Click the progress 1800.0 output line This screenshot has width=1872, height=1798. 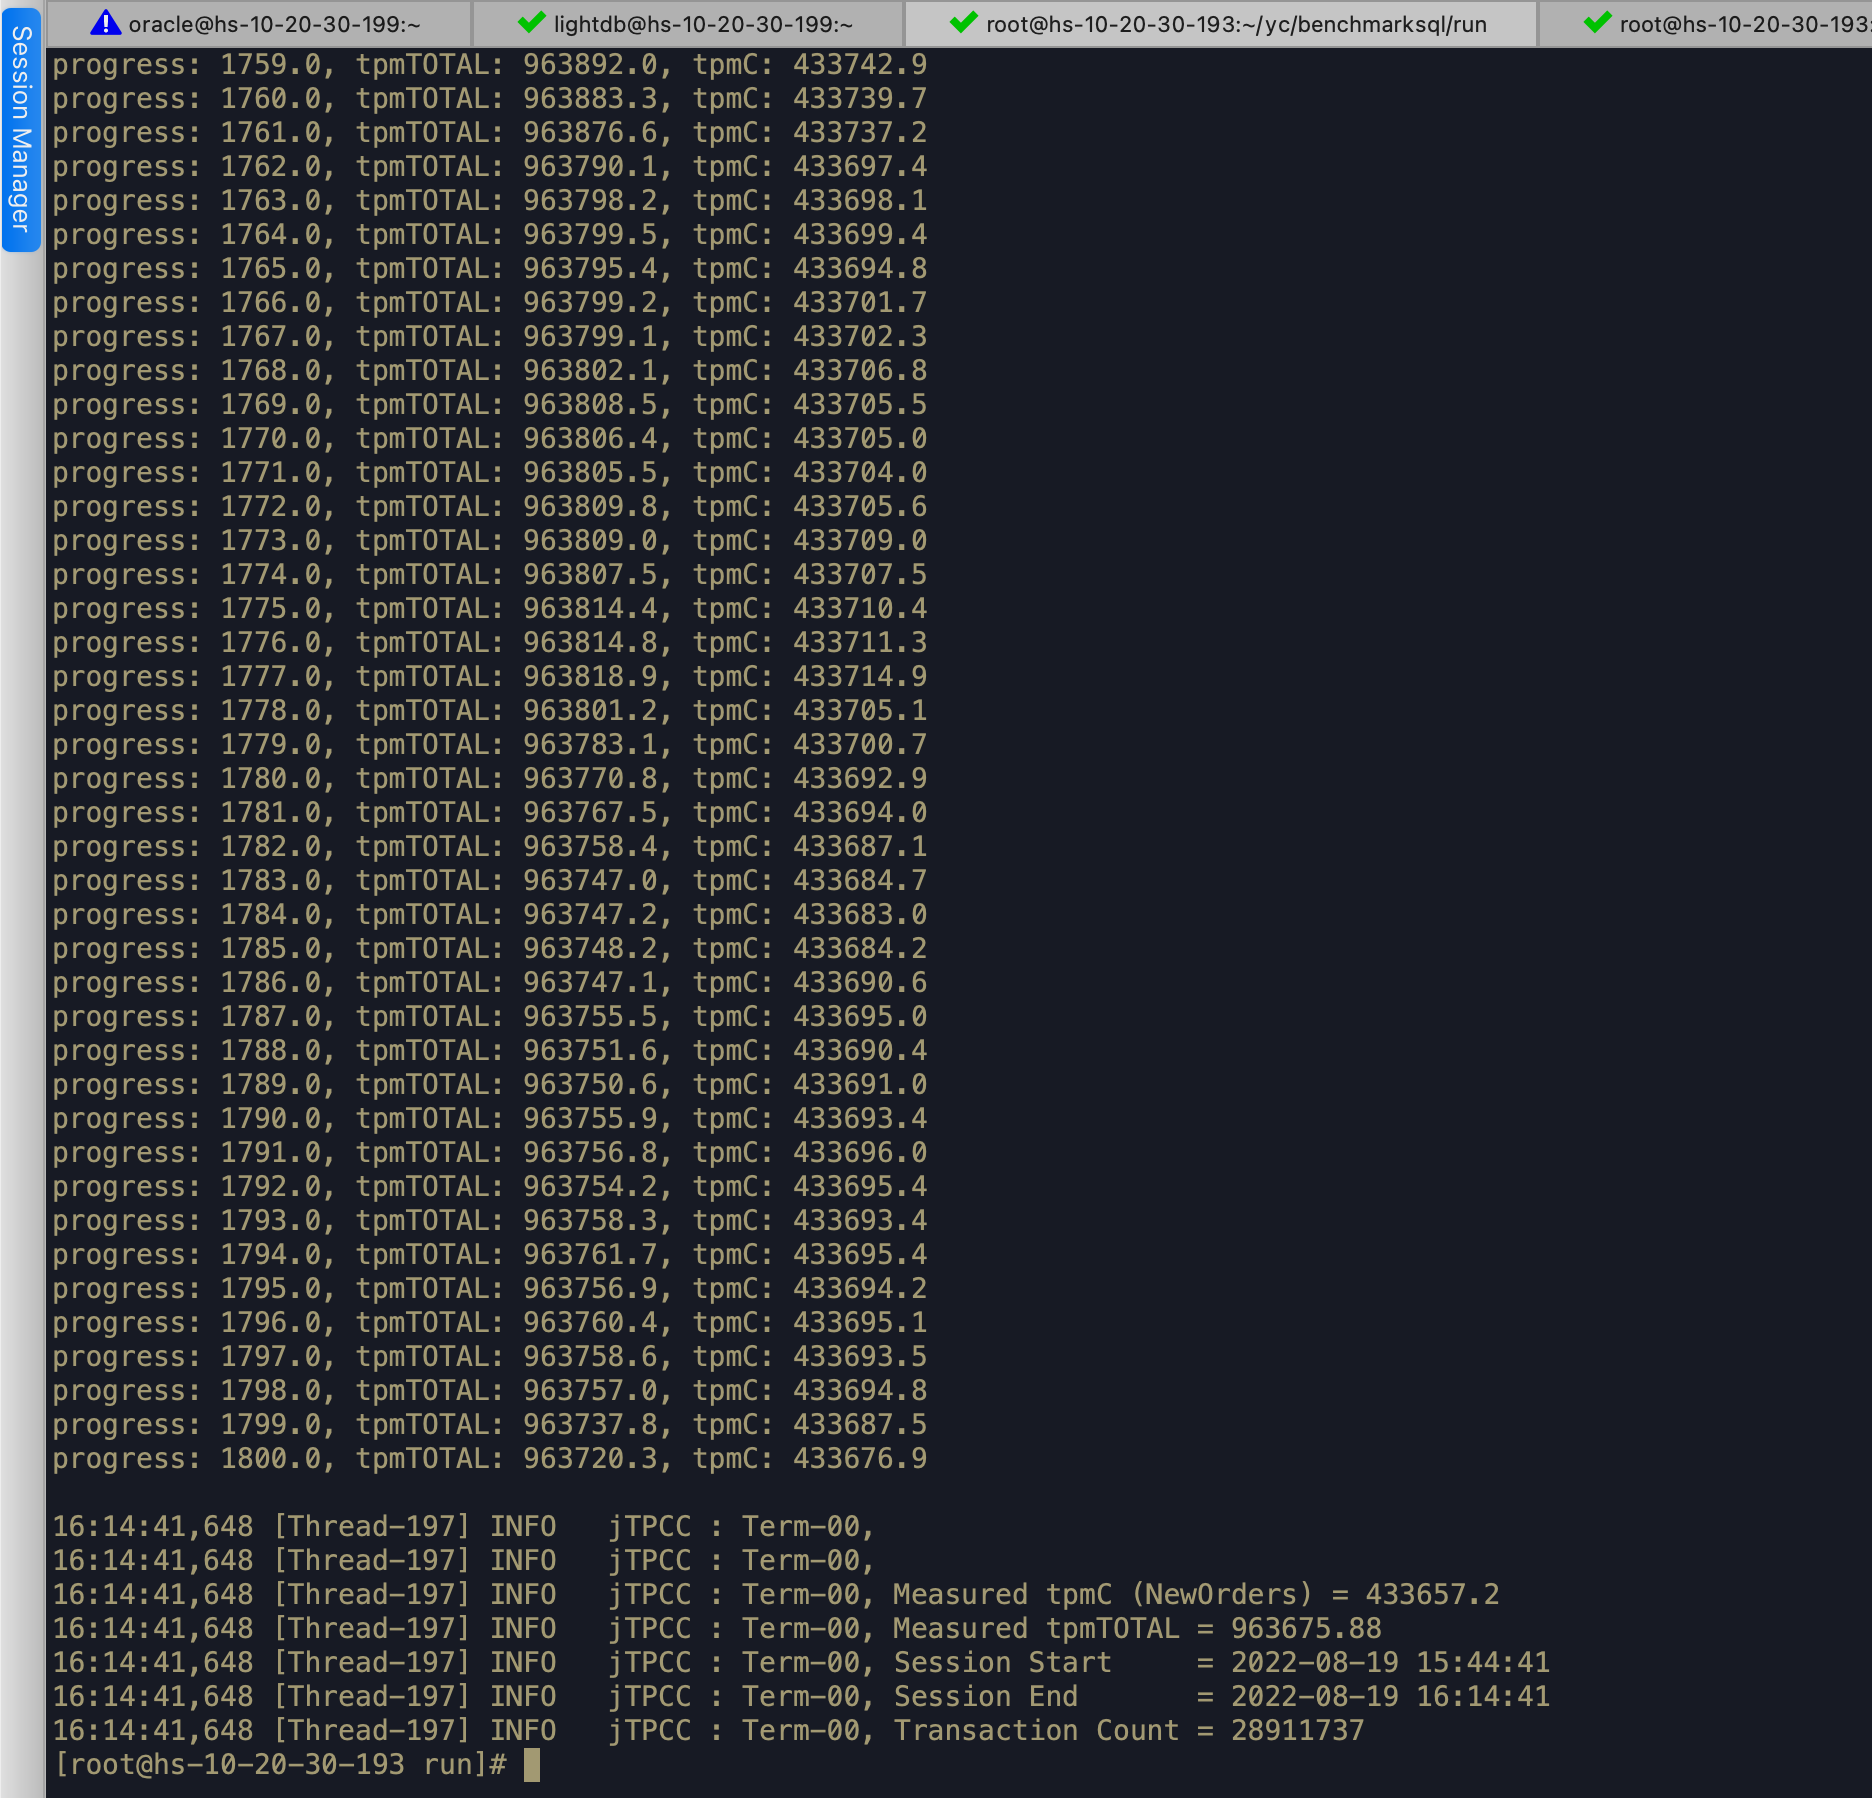coord(490,1459)
